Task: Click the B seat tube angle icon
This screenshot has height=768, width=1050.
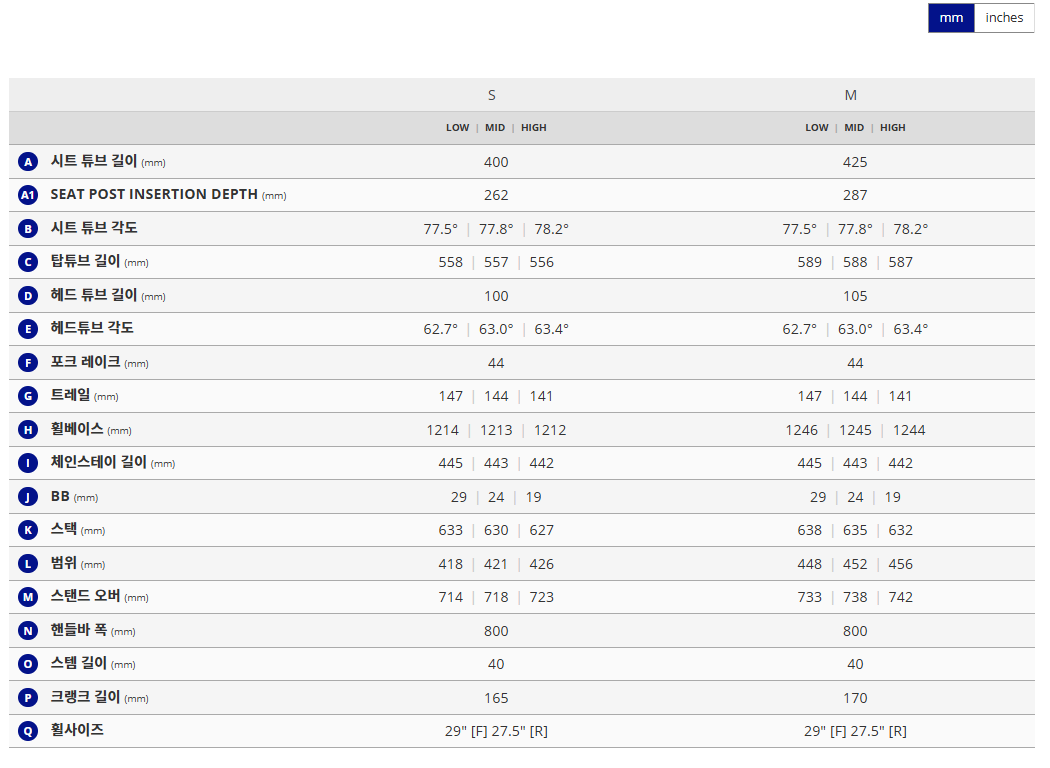Action: [x=28, y=229]
